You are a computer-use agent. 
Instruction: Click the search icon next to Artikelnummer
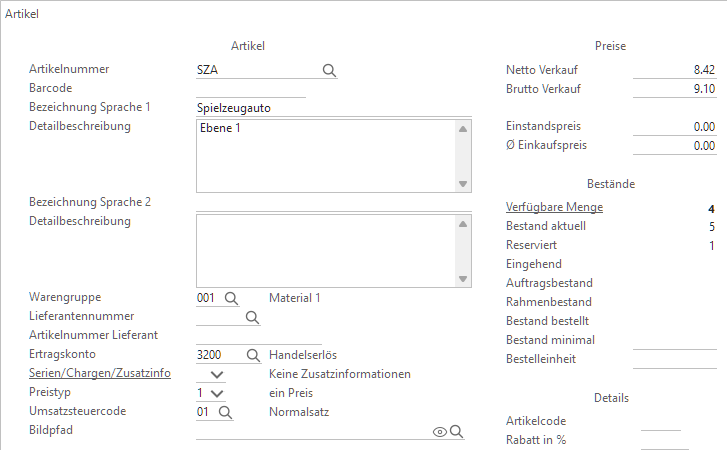tap(329, 70)
